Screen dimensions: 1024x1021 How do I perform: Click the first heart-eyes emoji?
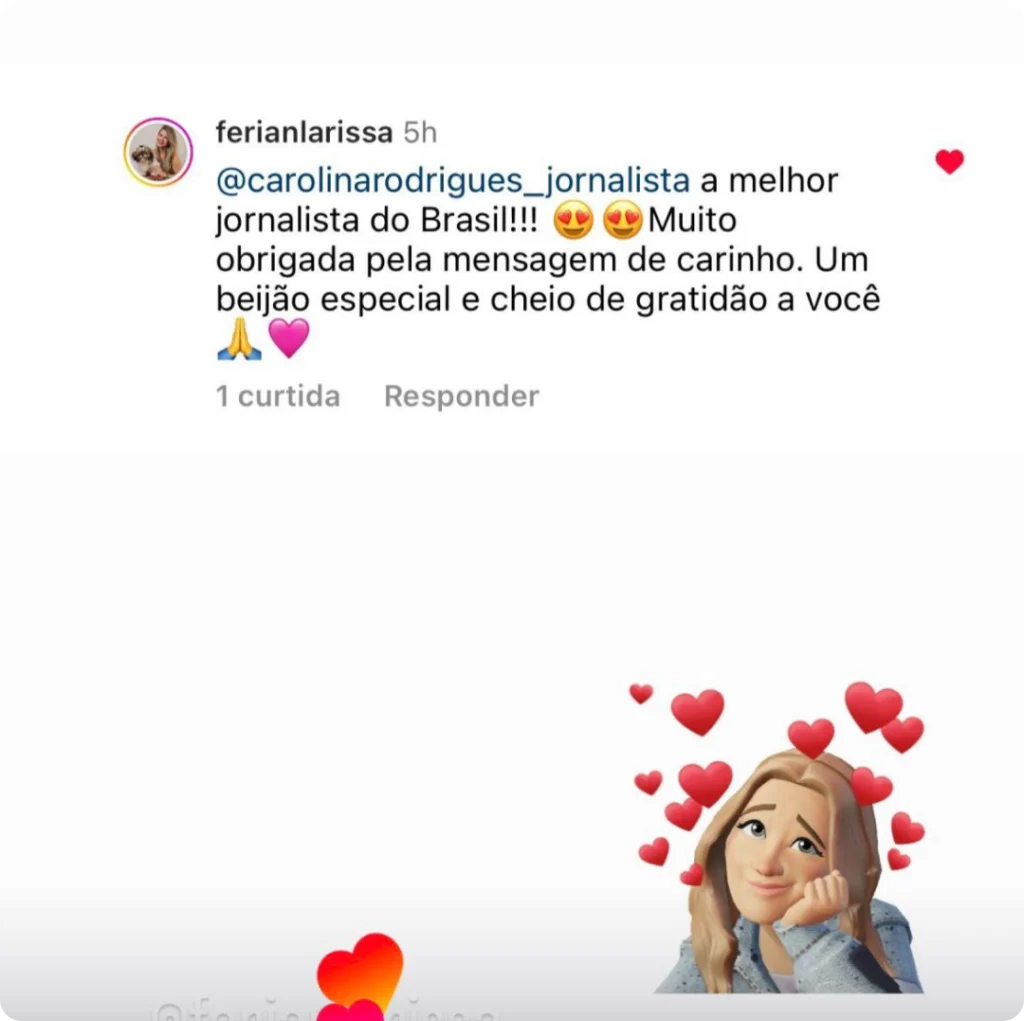573,221
